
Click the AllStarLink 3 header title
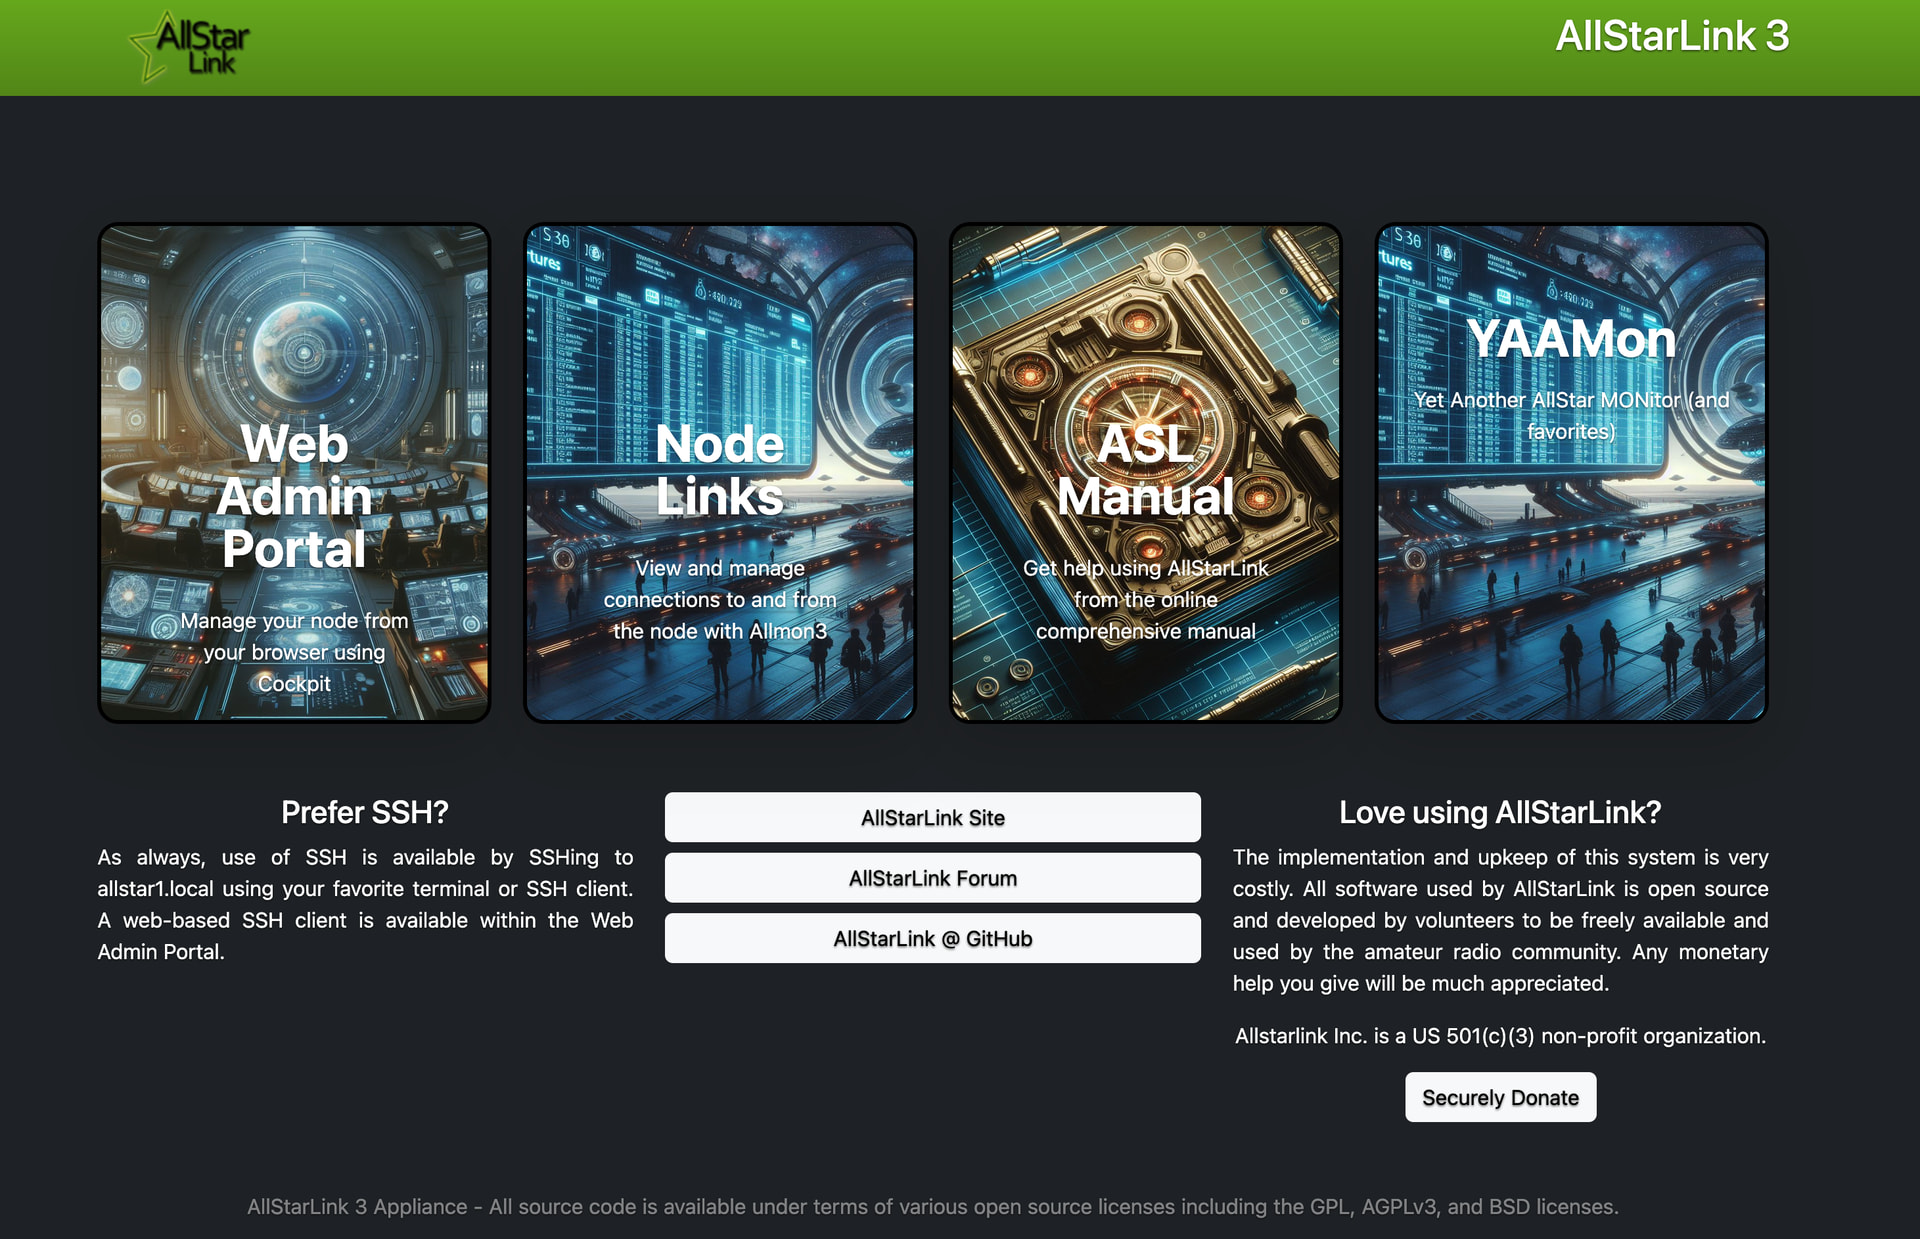pyautogui.click(x=1672, y=36)
